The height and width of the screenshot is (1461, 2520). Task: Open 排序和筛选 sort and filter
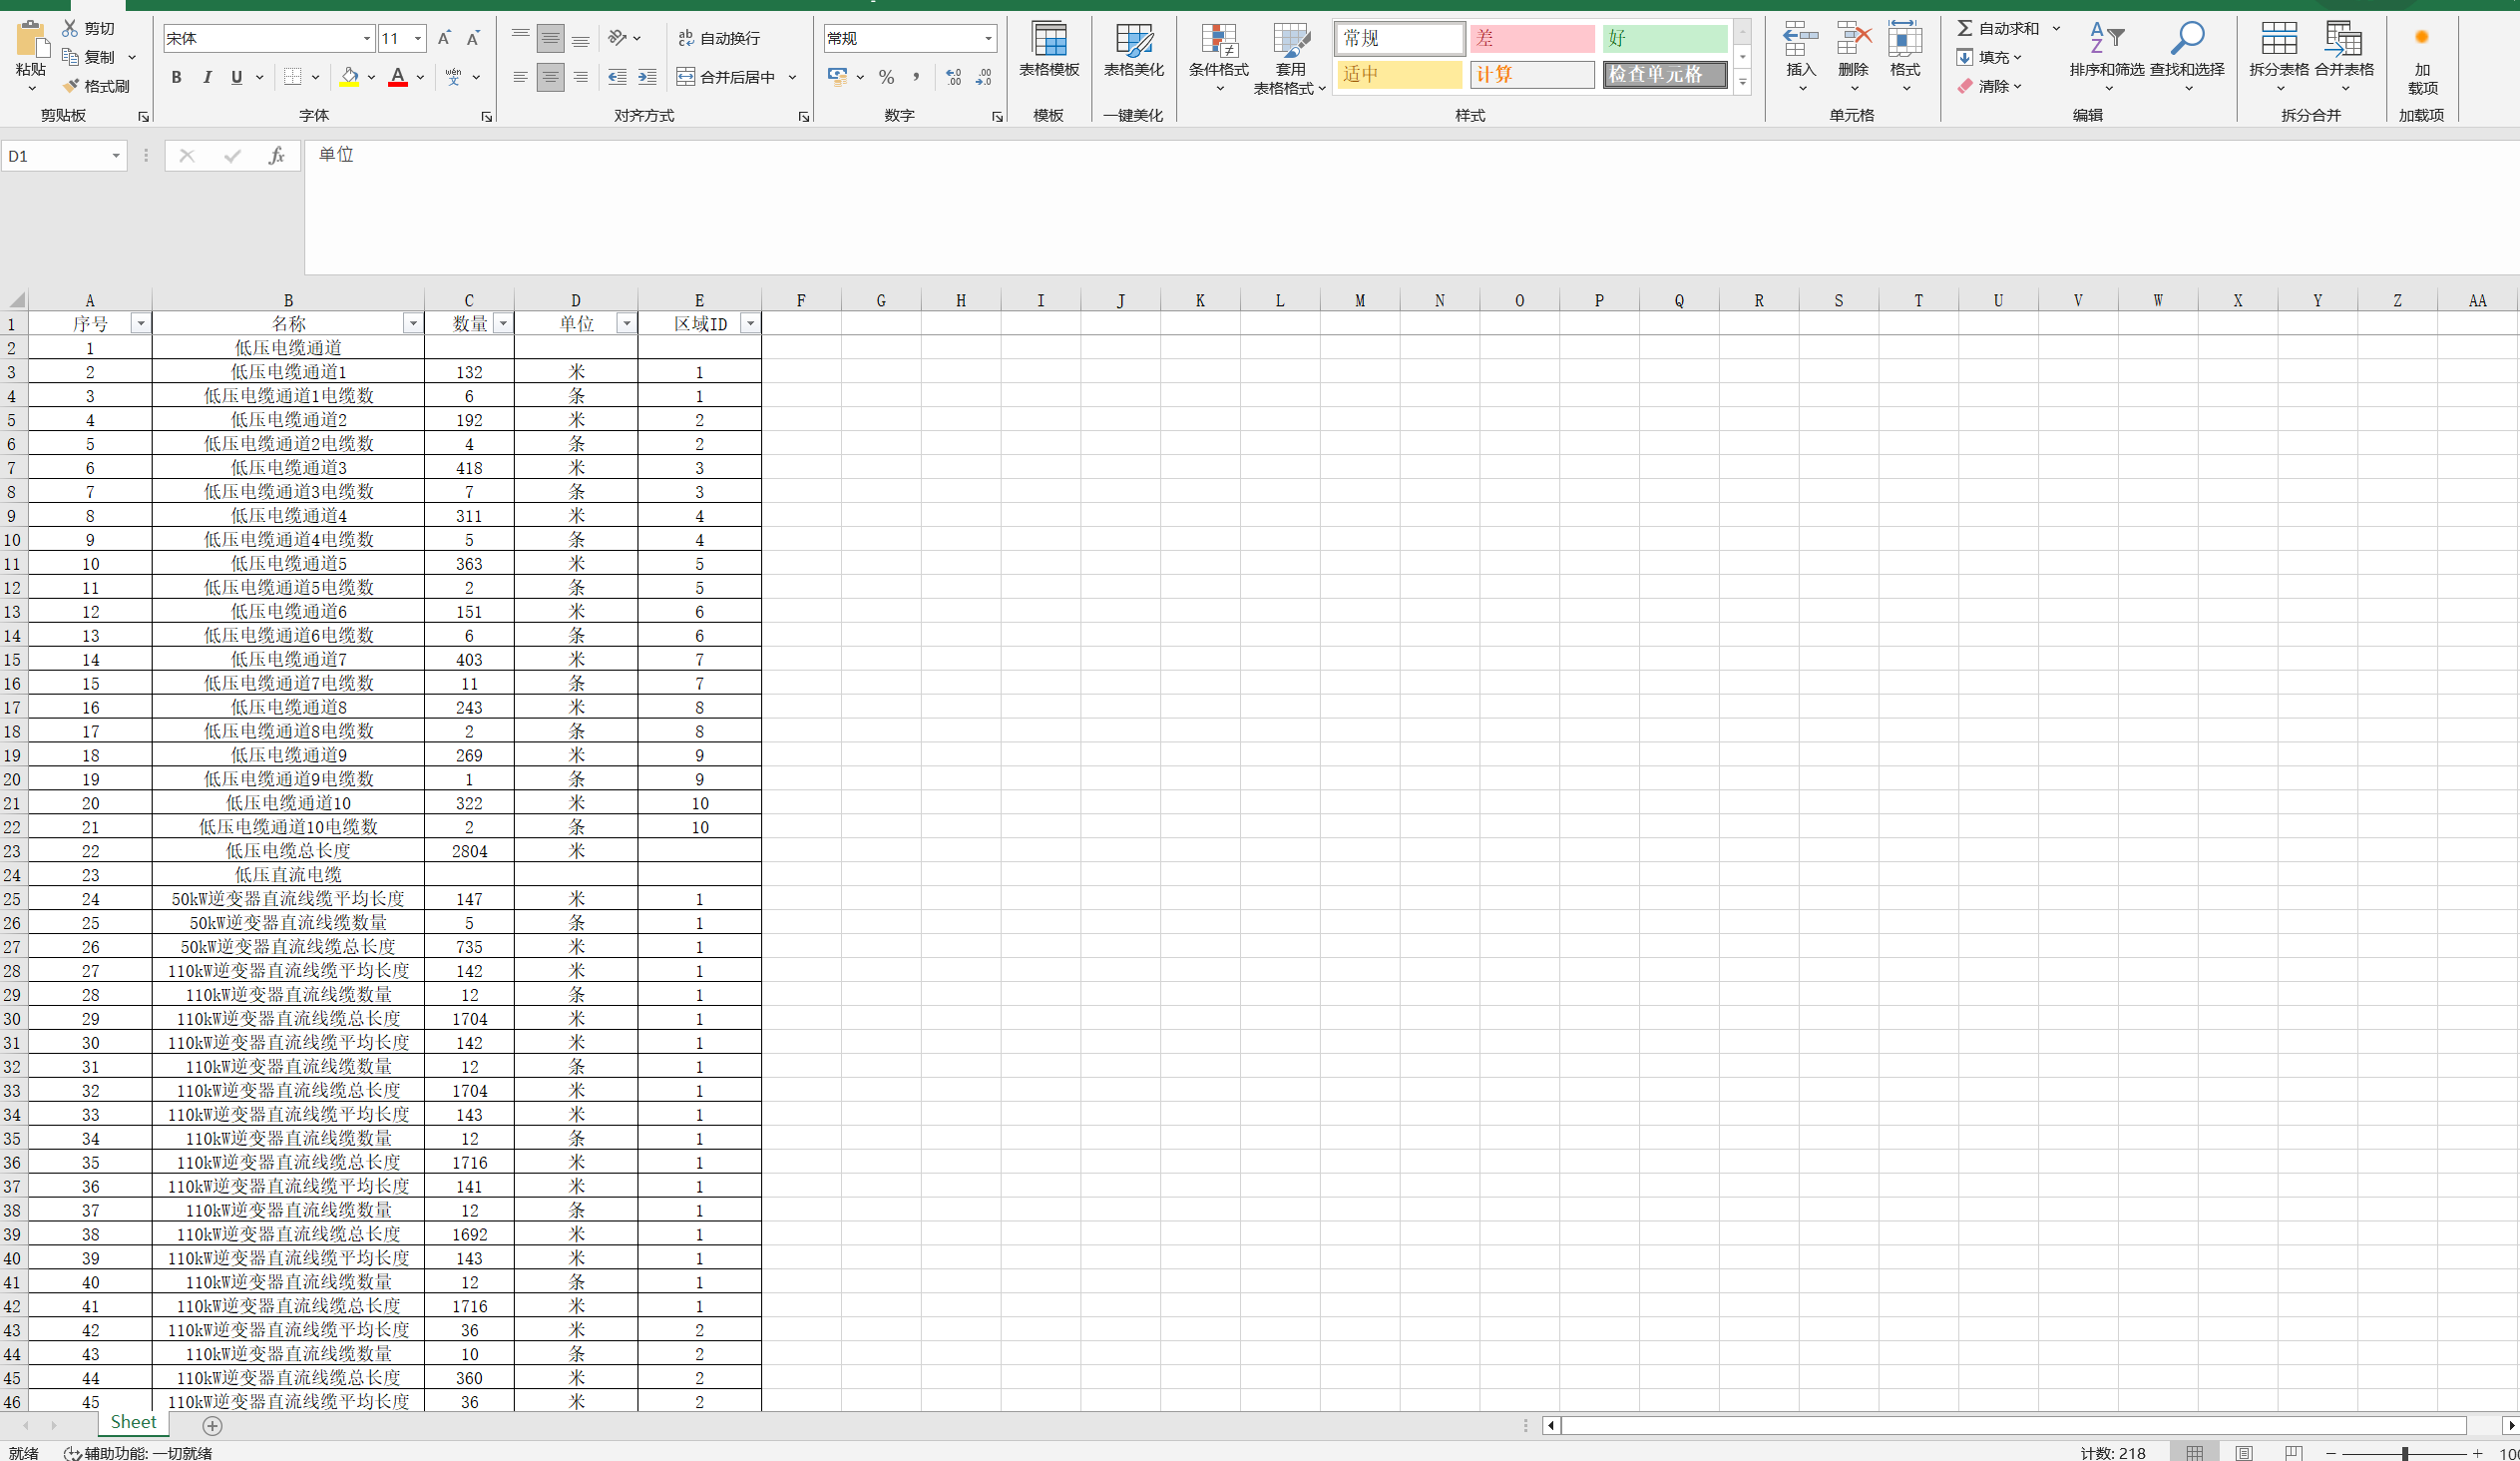coord(2107,58)
